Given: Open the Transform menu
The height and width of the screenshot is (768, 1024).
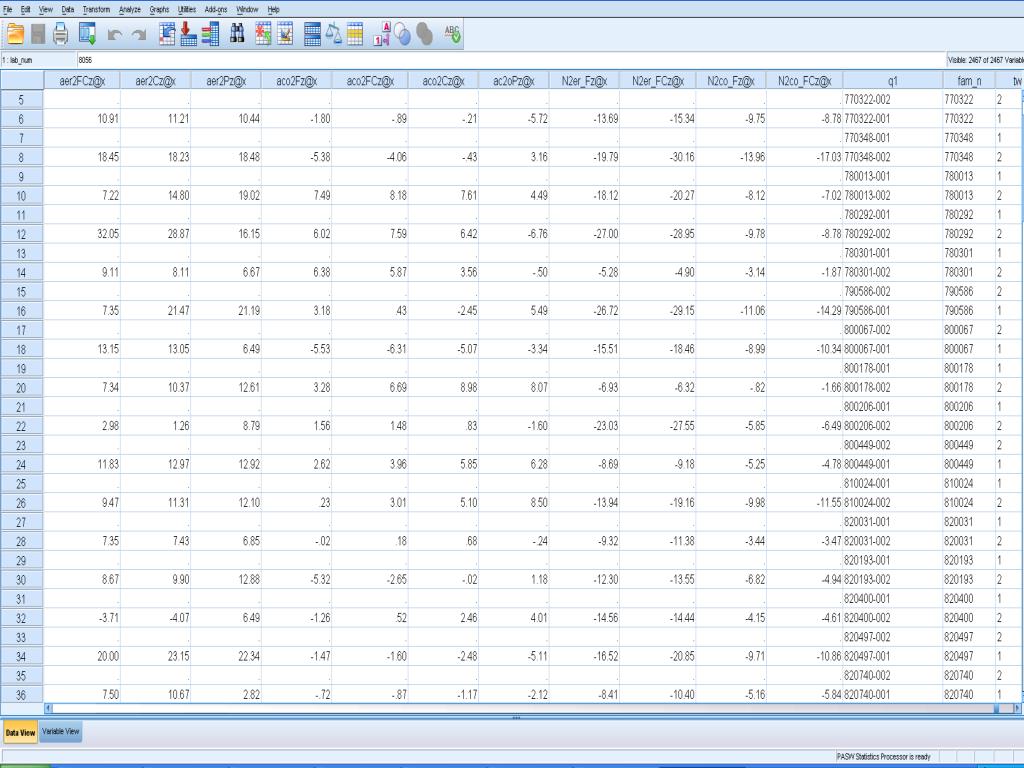Looking at the screenshot, I should [x=97, y=9].
